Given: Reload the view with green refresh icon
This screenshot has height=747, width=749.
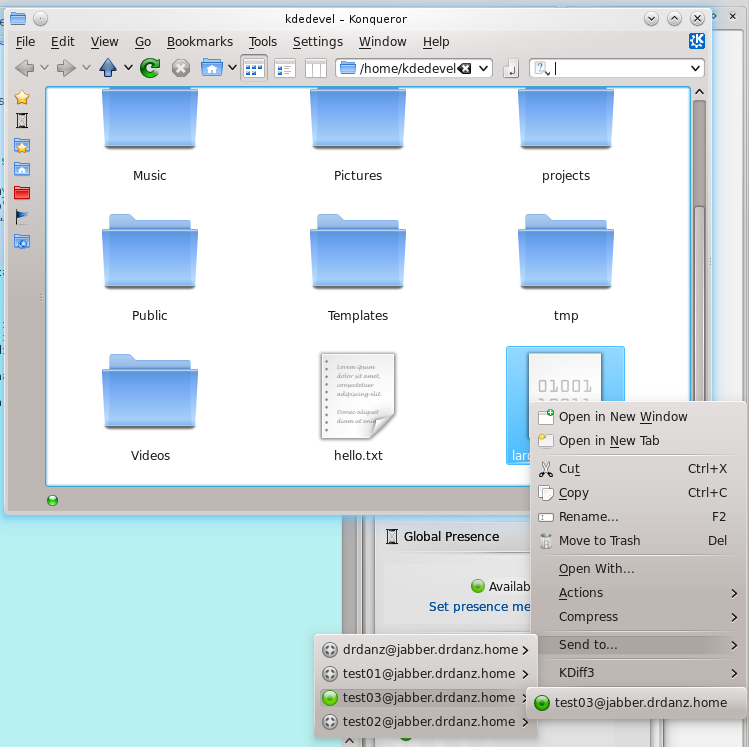Looking at the screenshot, I should 150,68.
